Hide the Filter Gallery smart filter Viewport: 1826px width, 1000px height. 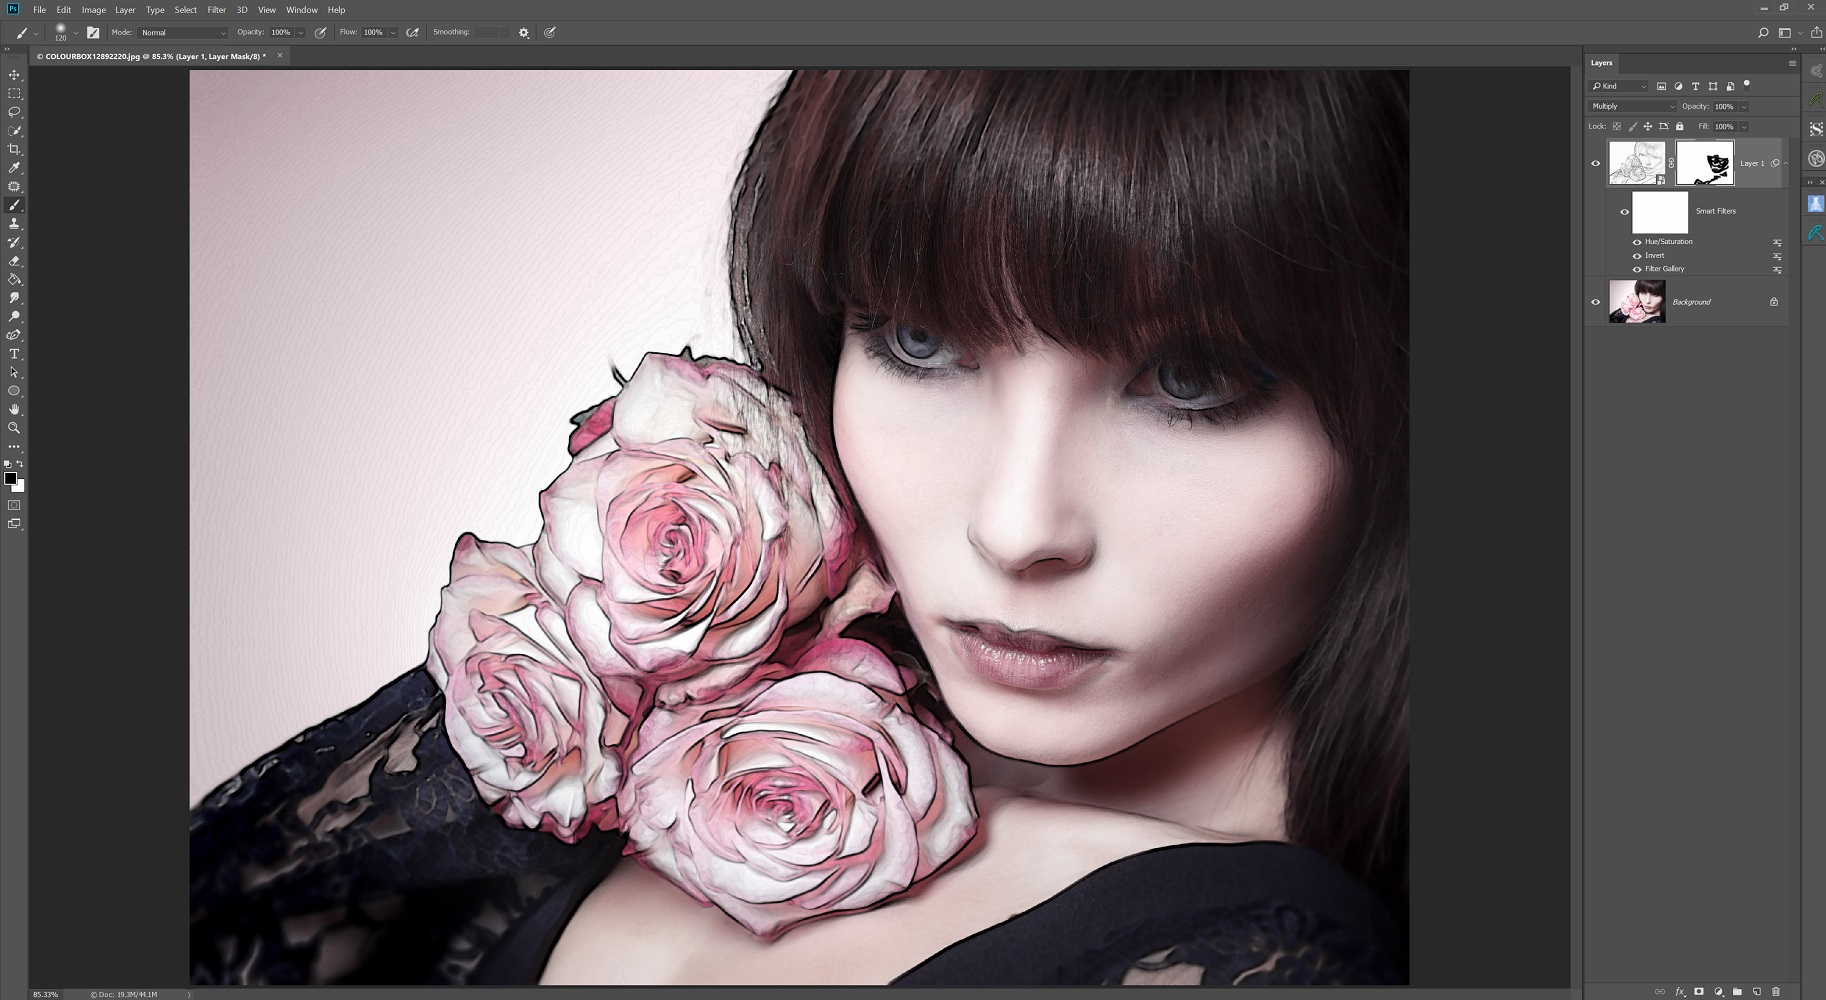[x=1637, y=269]
